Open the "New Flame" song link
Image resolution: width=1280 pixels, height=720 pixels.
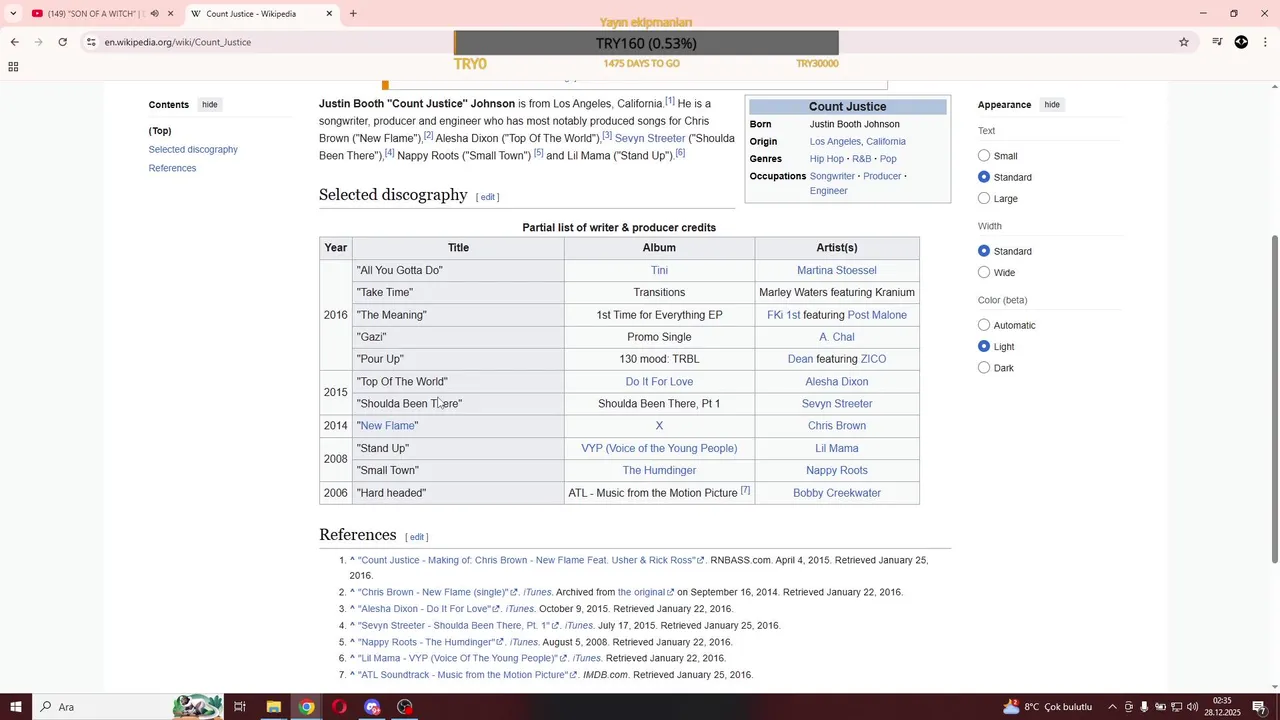tap(387, 426)
